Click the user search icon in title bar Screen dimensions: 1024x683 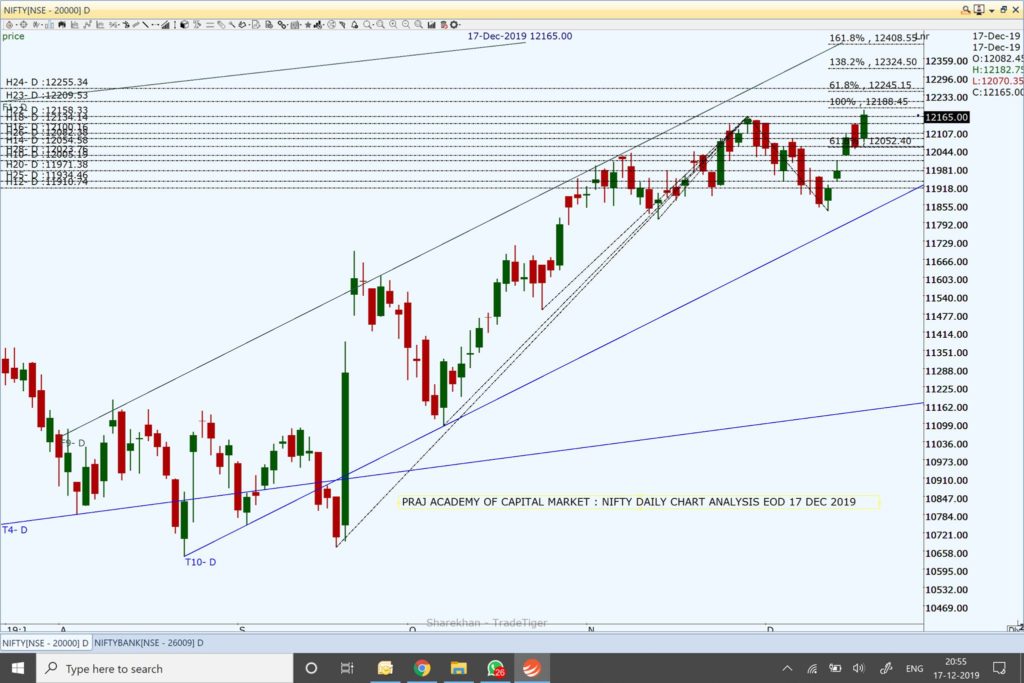[965, 10]
